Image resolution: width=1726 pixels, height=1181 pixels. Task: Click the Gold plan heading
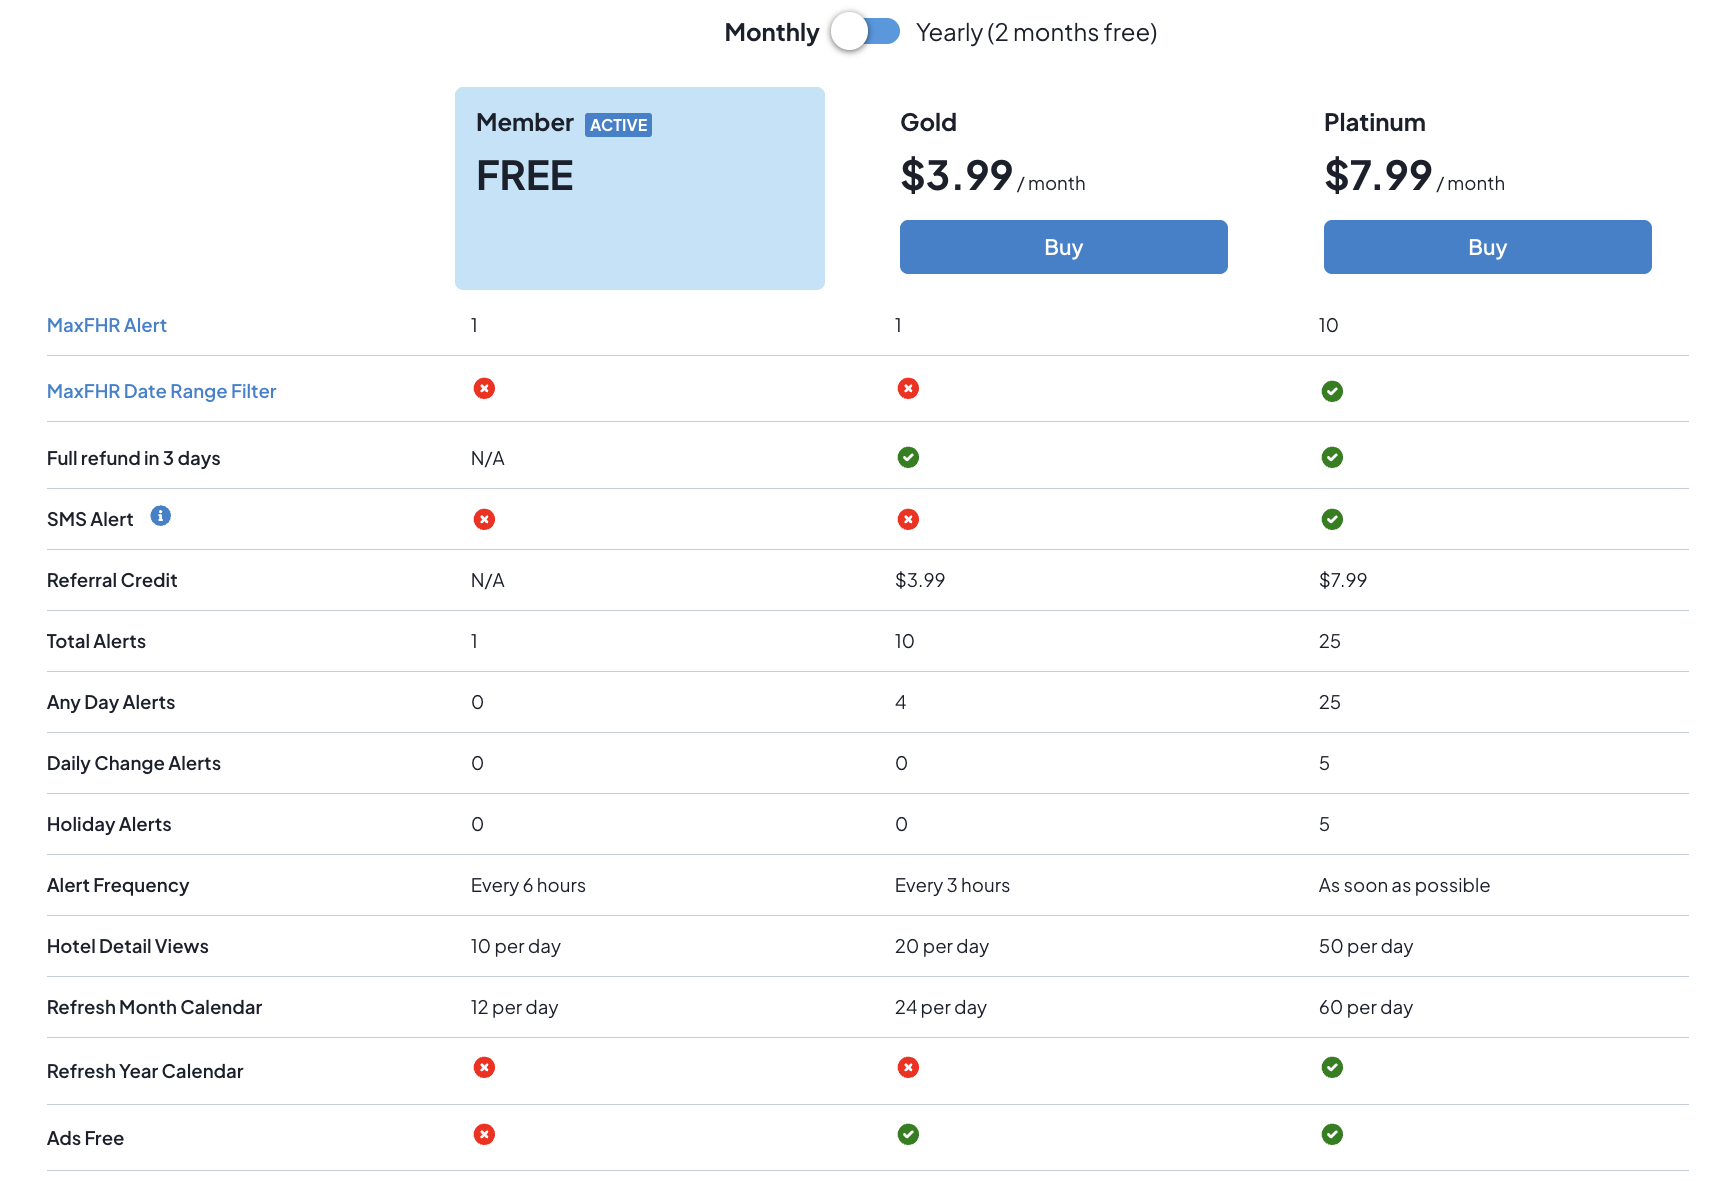pyautogui.click(x=928, y=122)
